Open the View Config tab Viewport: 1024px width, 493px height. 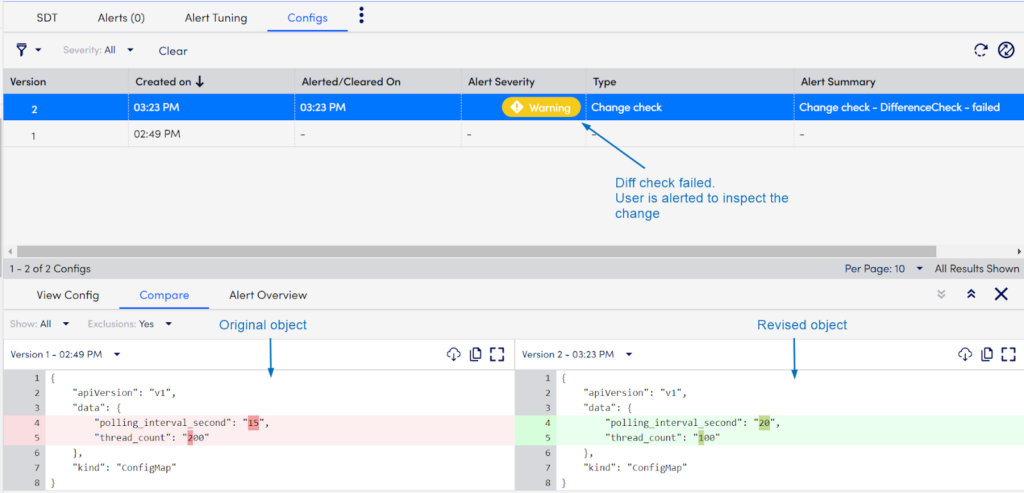click(68, 295)
